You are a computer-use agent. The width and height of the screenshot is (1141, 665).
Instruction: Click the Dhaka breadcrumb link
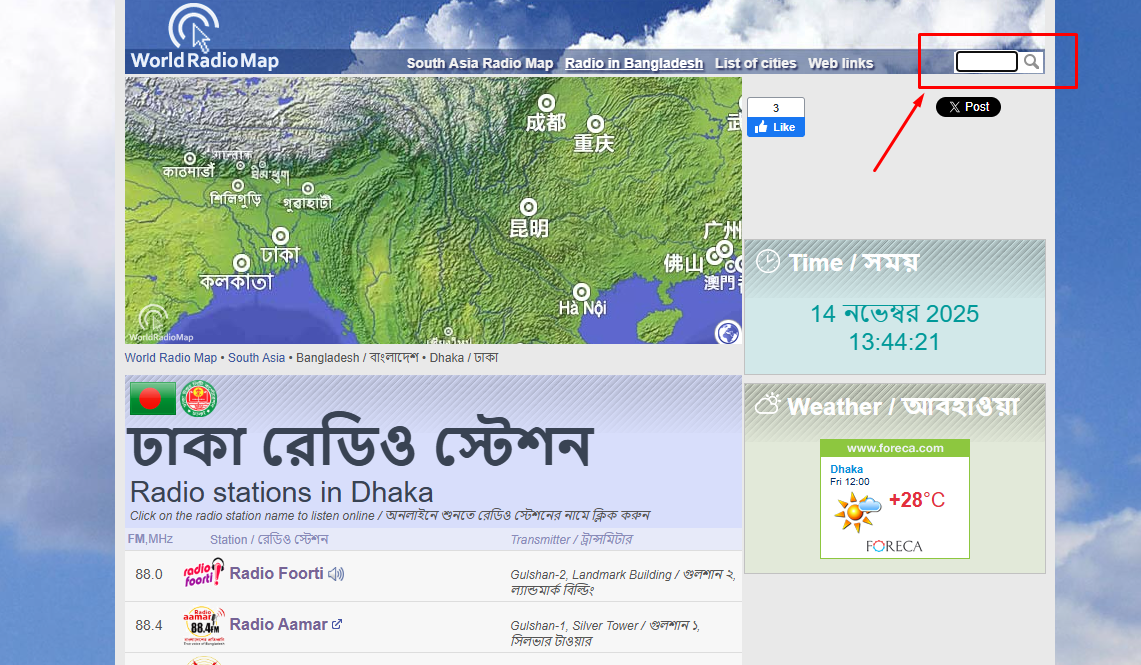click(446, 357)
